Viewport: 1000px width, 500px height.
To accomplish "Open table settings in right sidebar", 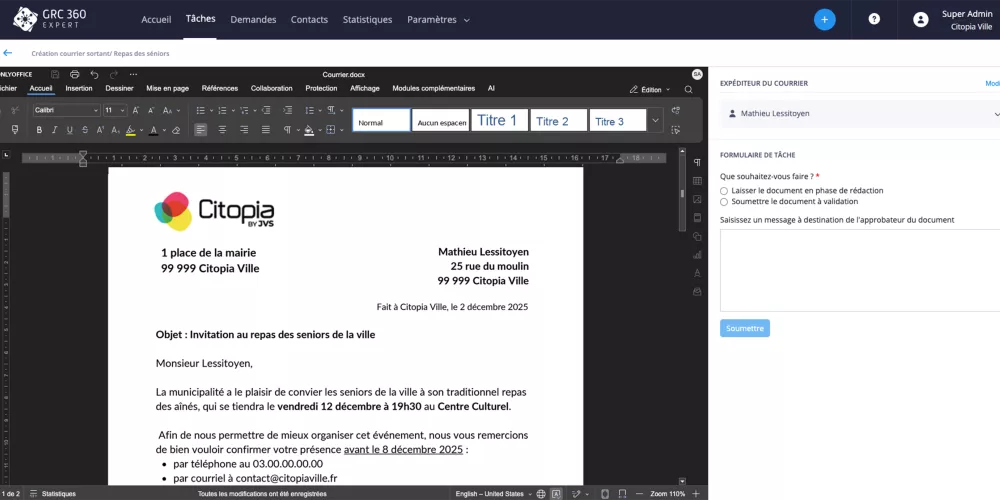I will 696,180.
